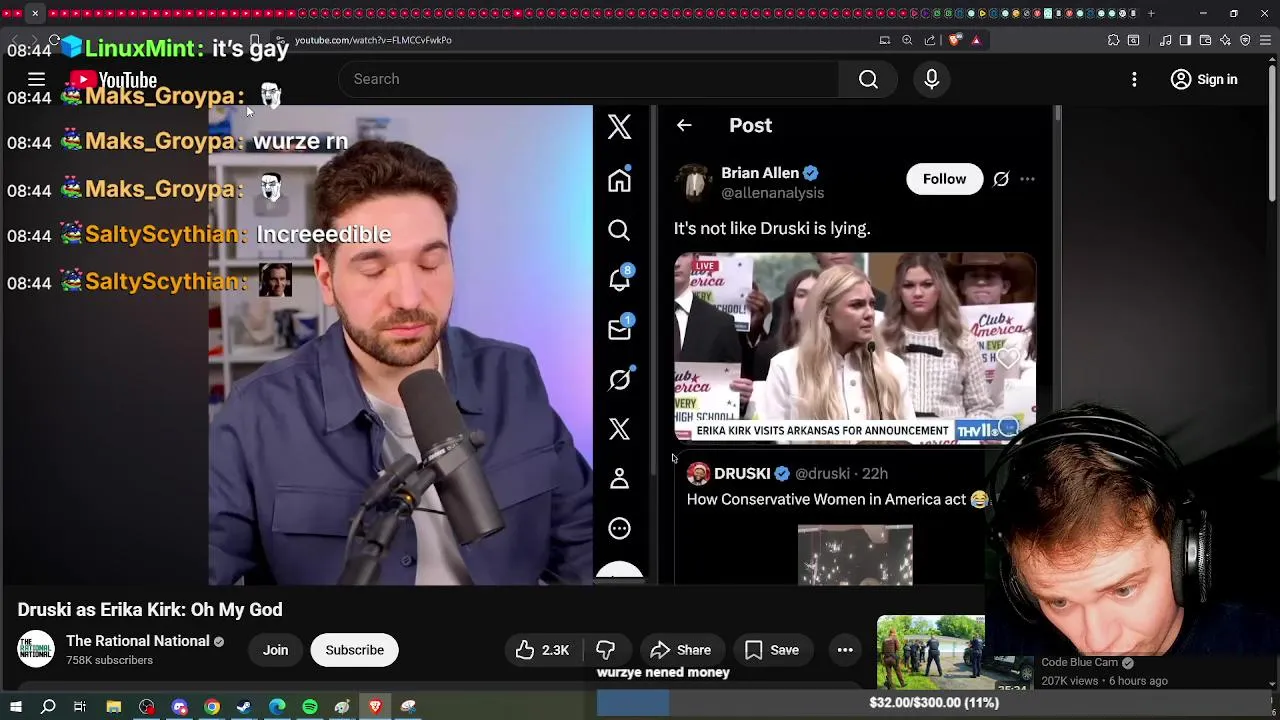
Task: Open the Brave main hamburger menu
Action: coord(1265,40)
